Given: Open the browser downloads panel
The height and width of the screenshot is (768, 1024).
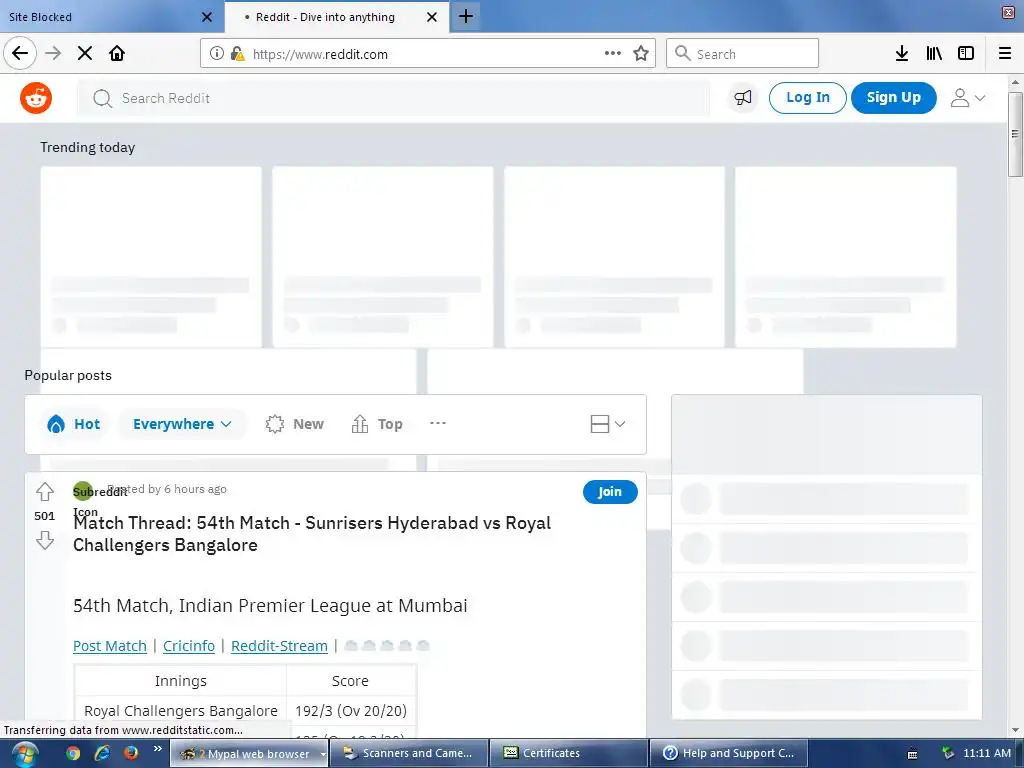Looking at the screenshot, I should [902, 54].
